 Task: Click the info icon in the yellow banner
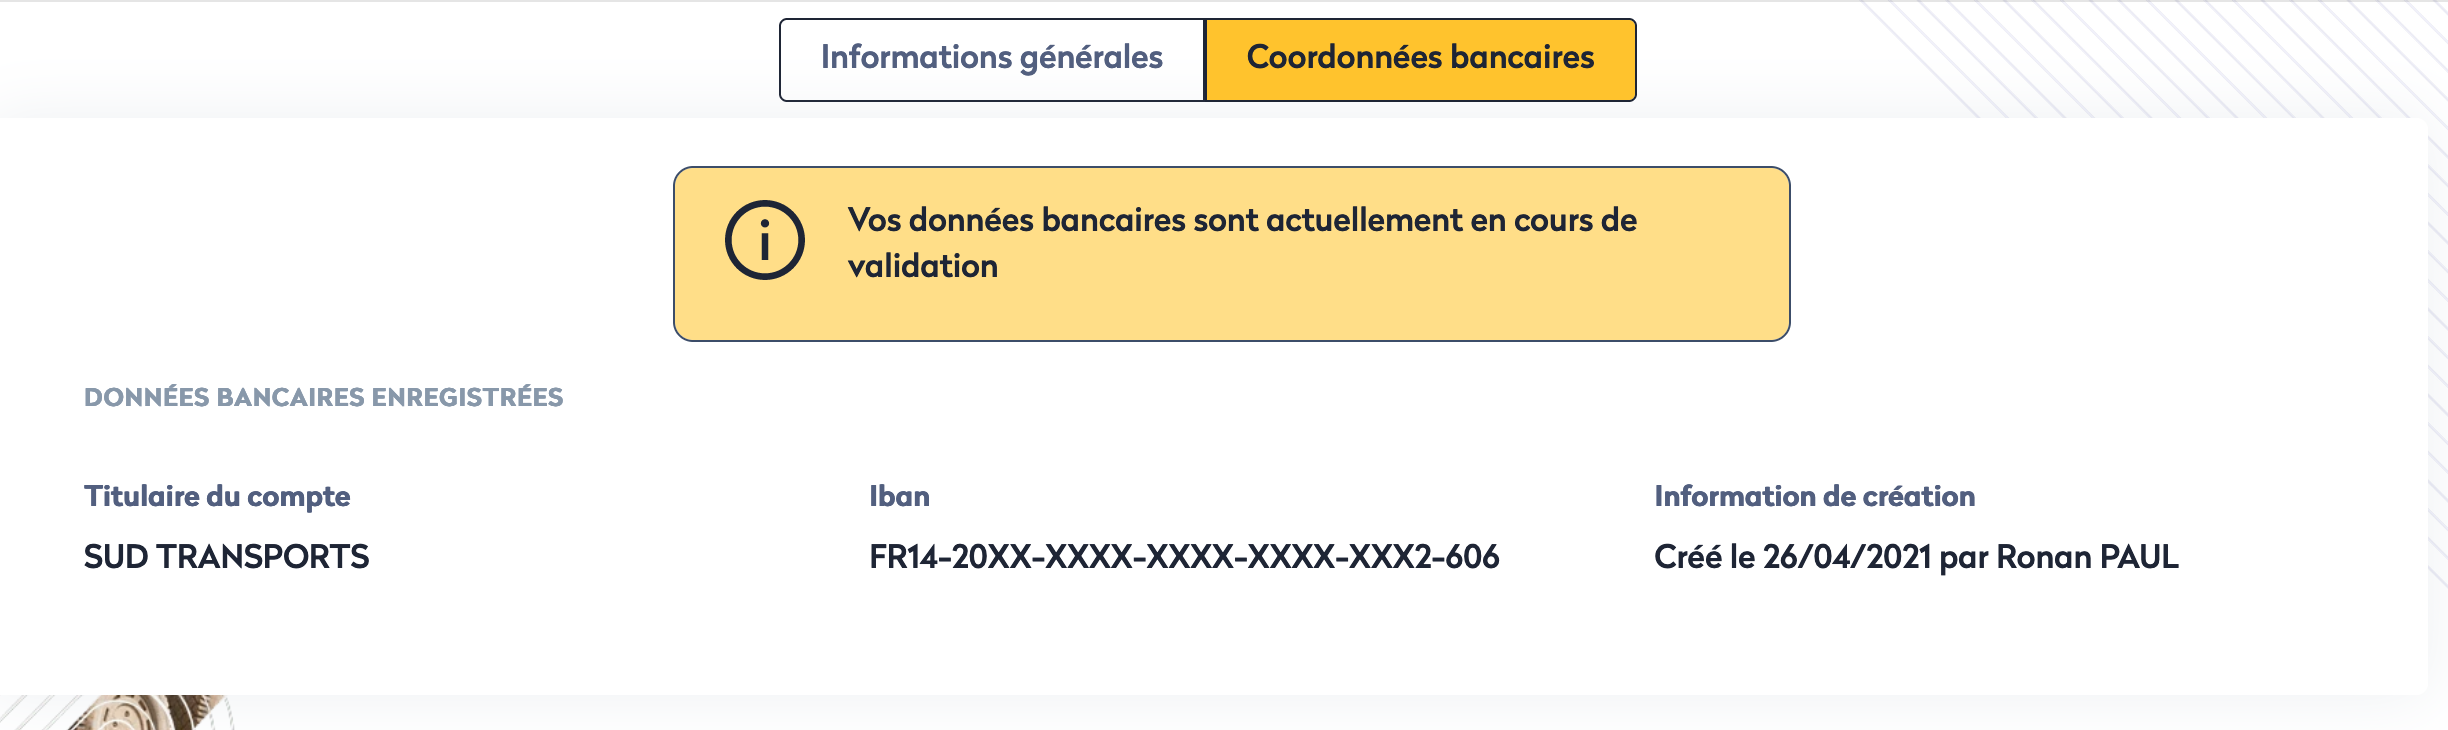coord(765,241)
